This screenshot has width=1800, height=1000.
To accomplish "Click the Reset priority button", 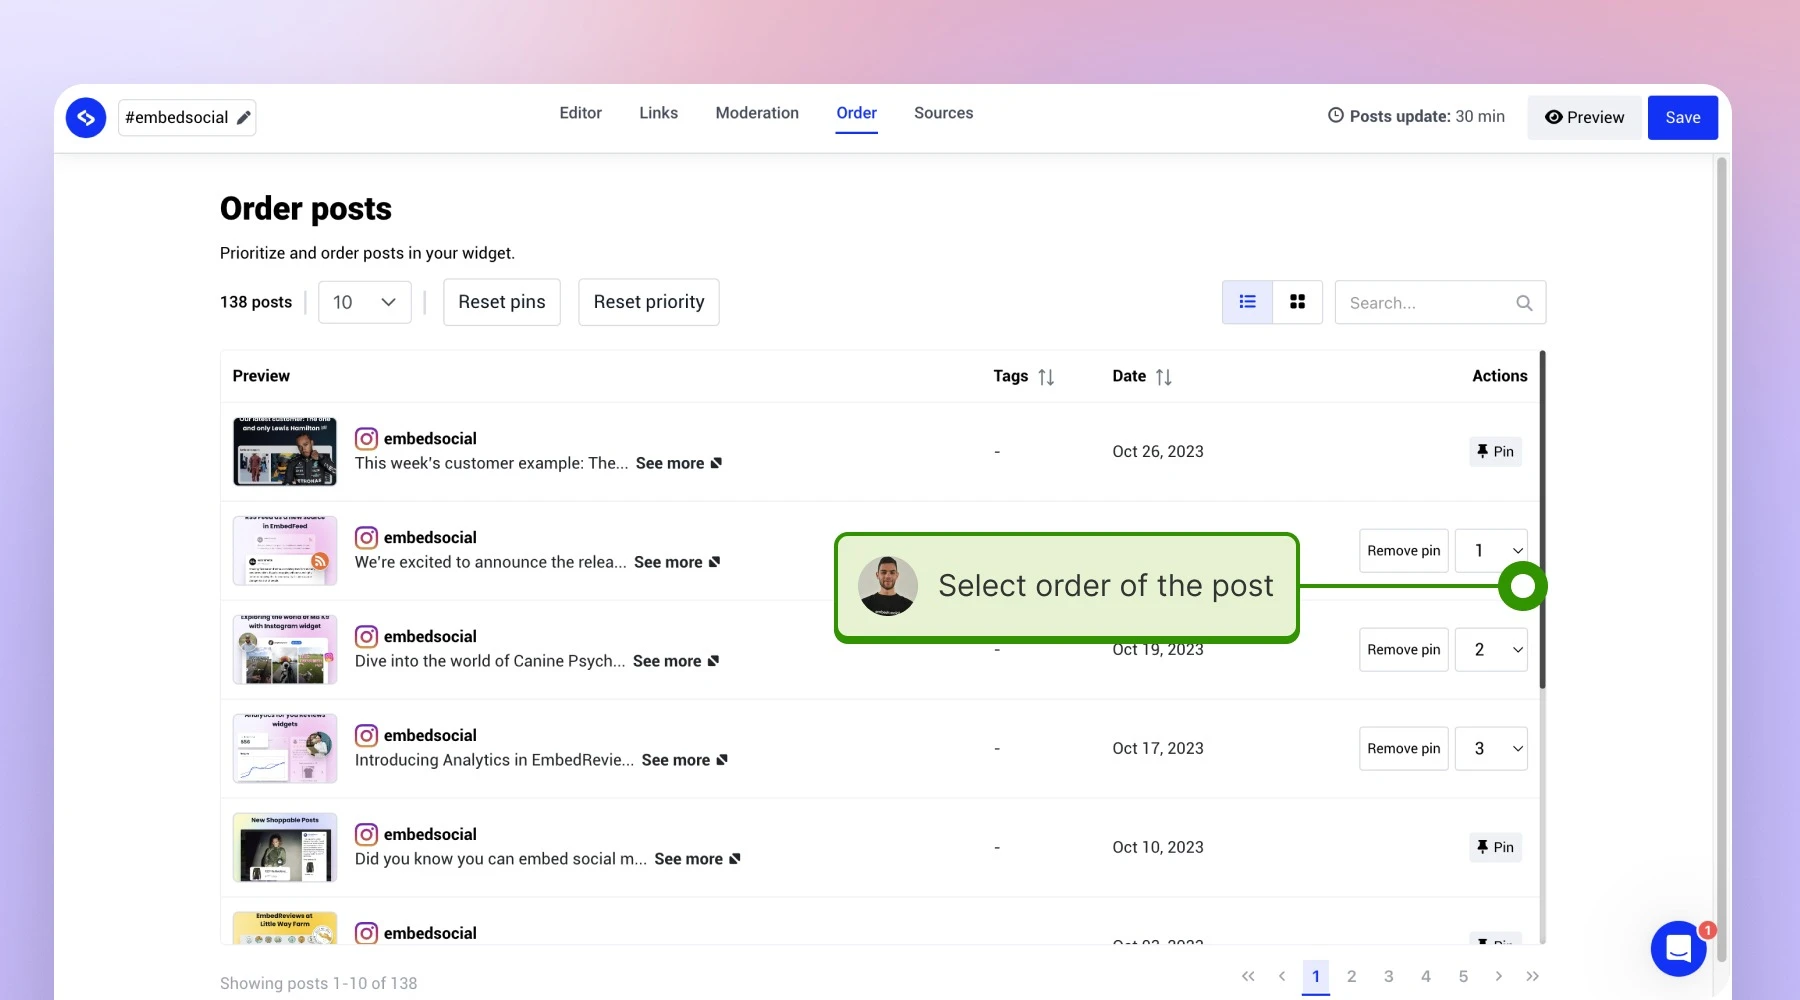I will [649, 302].
